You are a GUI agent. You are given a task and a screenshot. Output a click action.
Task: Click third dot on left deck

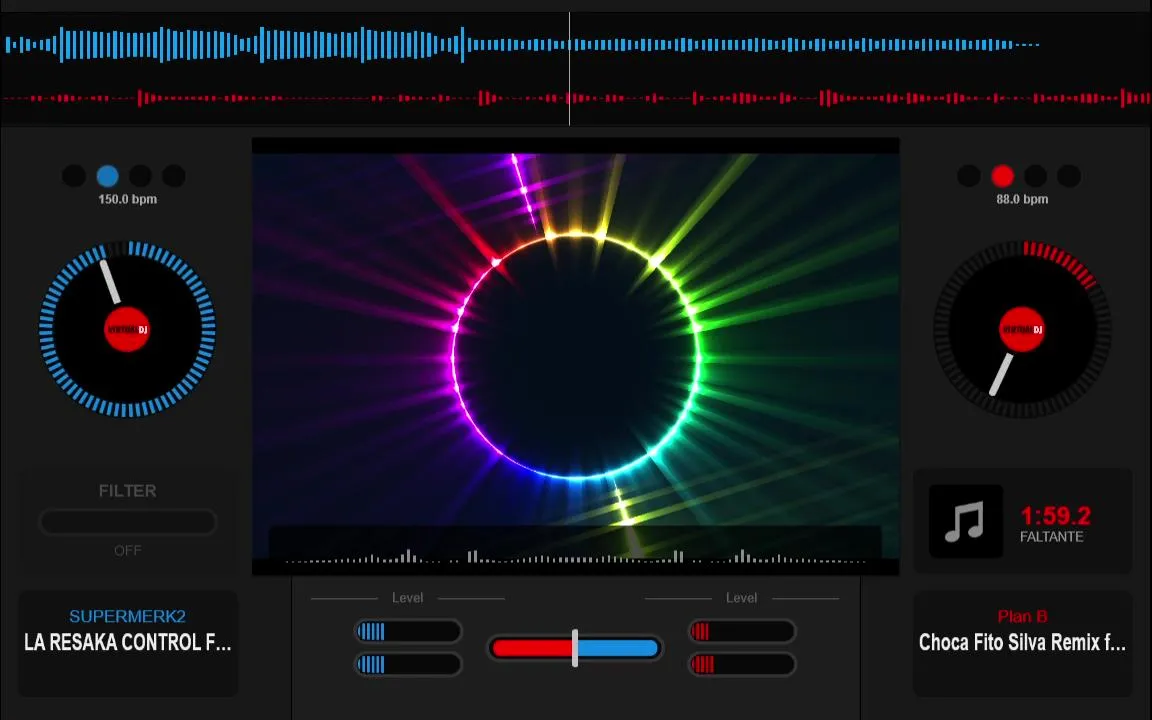[x=140, y=176]
